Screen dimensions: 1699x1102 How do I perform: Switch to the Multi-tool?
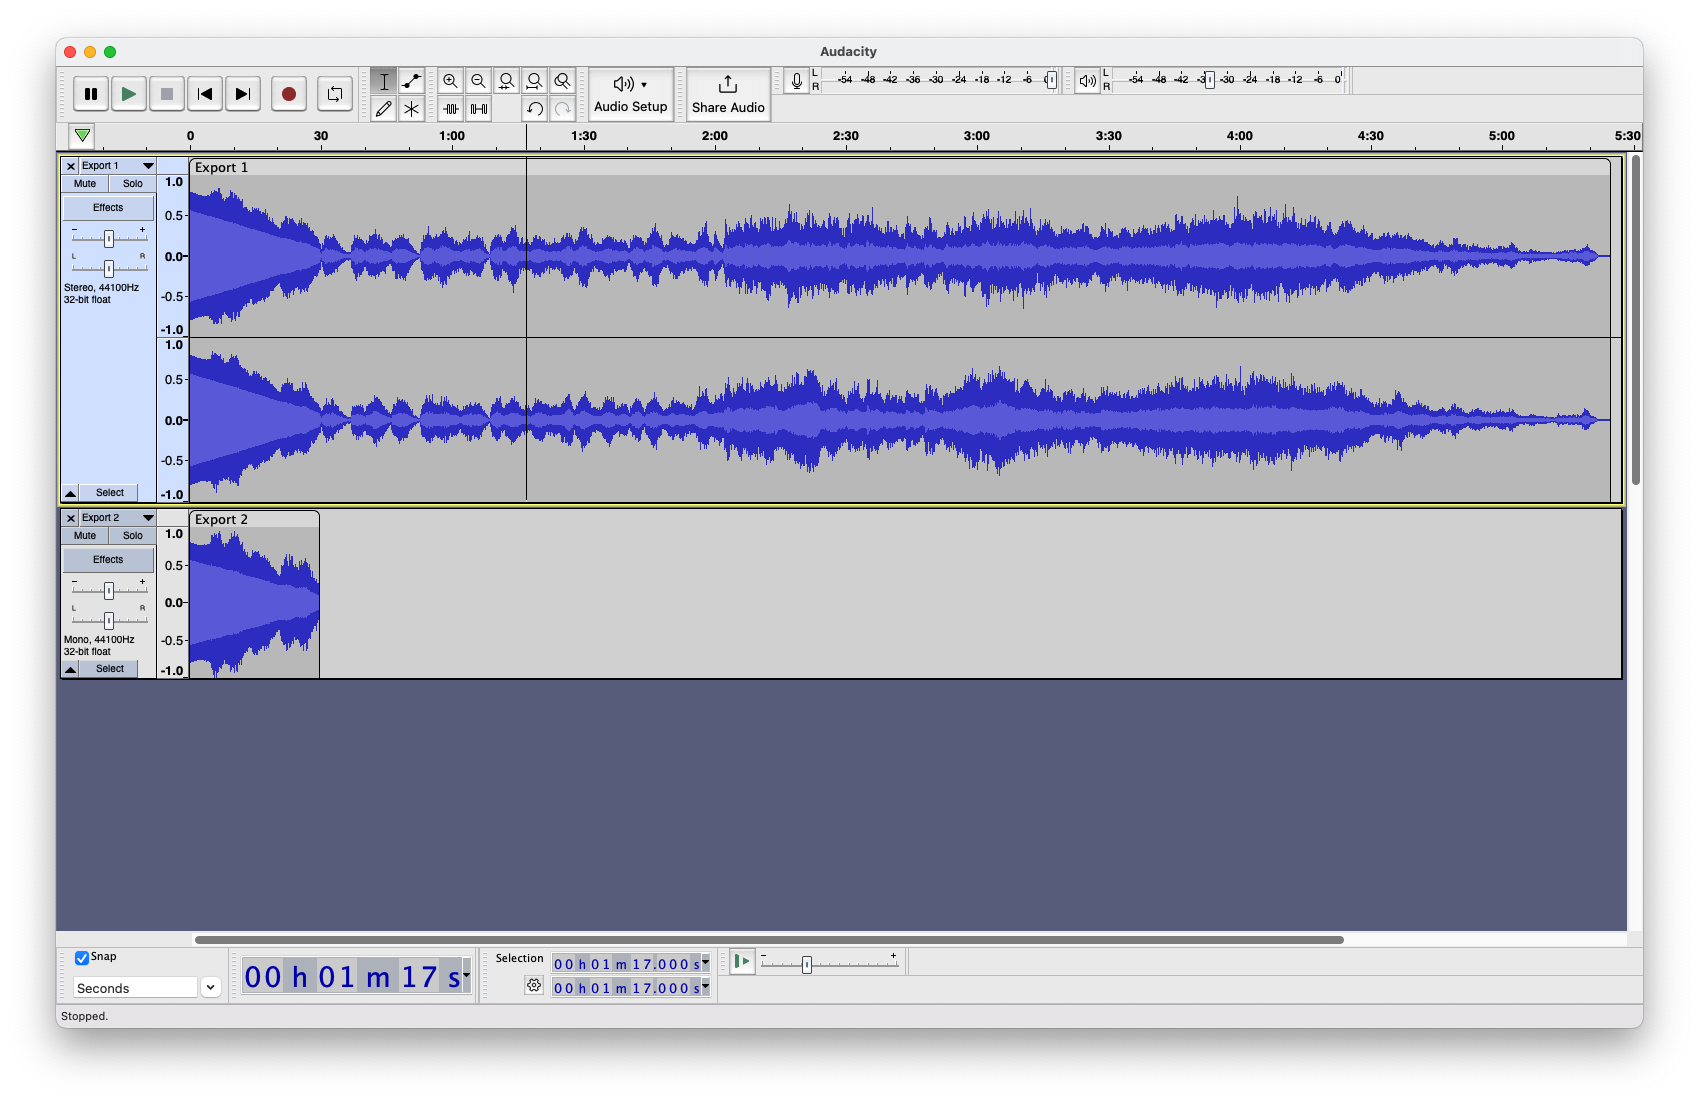pyautogui.click(x=411, y=110)
